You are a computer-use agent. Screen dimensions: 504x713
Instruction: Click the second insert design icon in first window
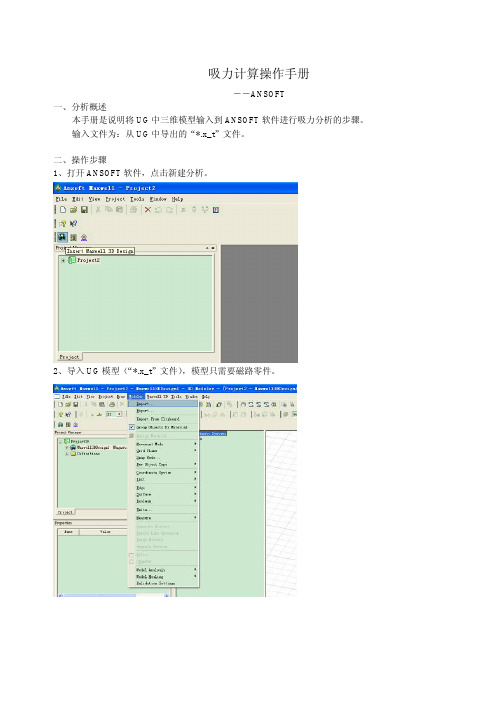click(x=73, y=237)
